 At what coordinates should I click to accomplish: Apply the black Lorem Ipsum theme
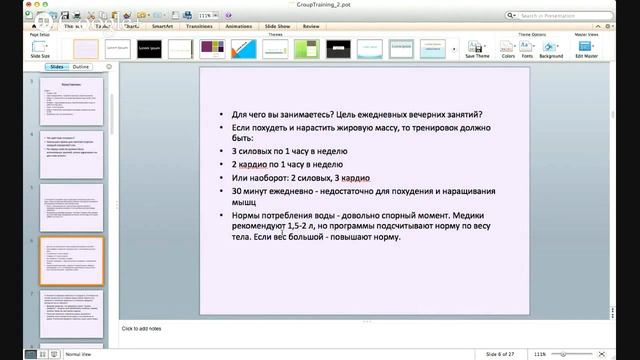[149, 49]
